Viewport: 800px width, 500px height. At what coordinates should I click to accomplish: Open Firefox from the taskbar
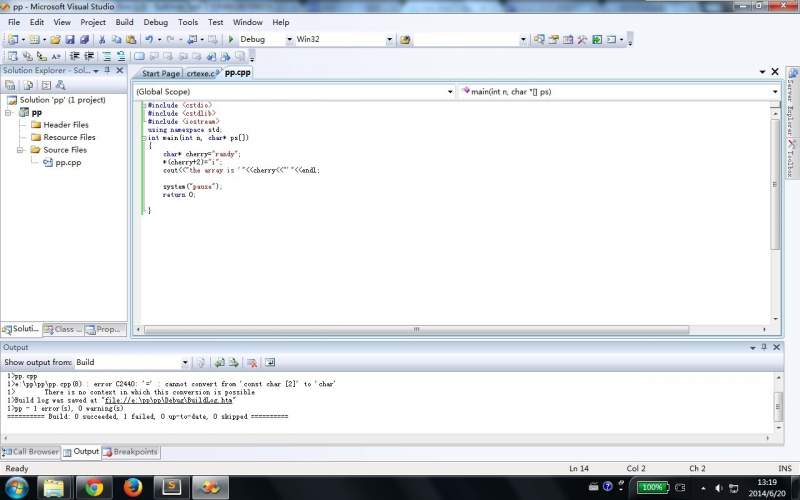click(x=133, y=487)
